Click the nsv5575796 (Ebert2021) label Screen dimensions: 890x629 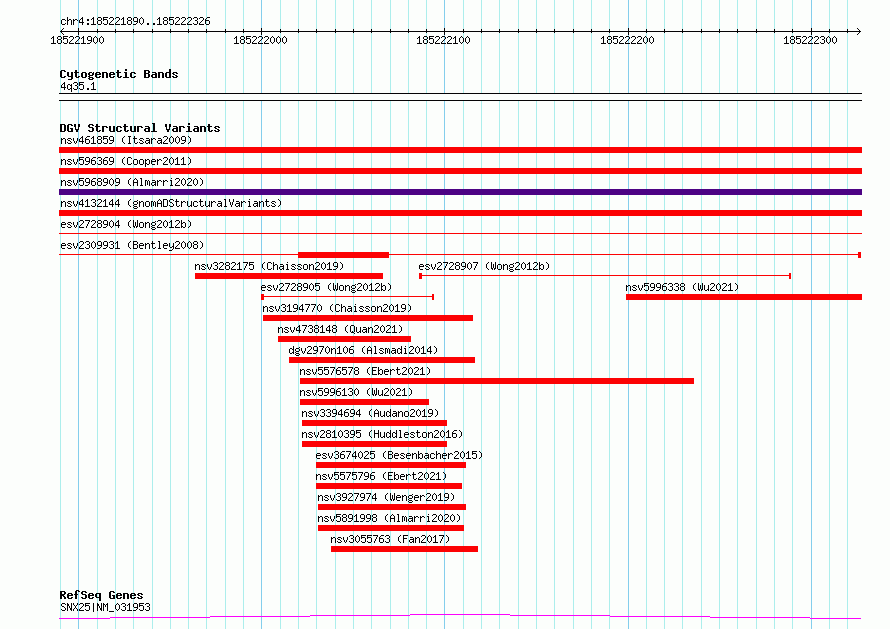(381, 476)
